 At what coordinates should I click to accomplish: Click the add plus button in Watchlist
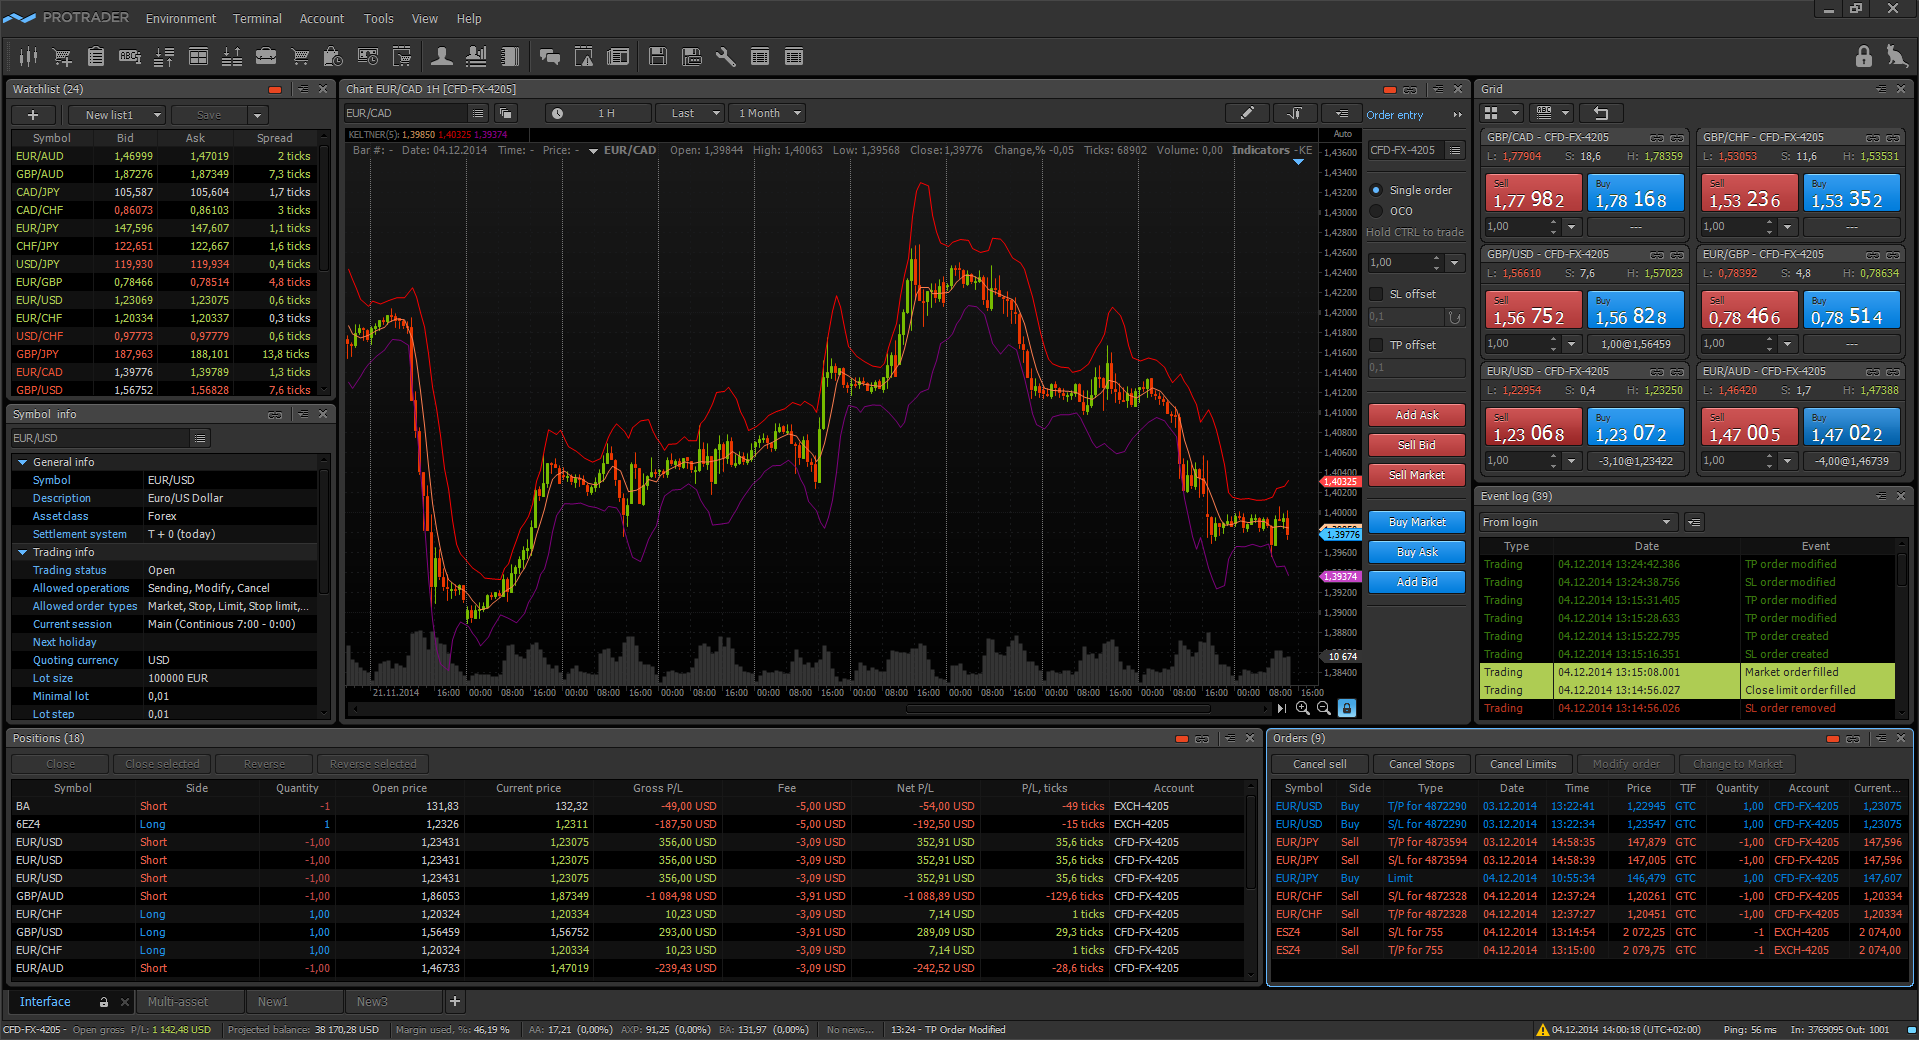(x=33, y=115)
